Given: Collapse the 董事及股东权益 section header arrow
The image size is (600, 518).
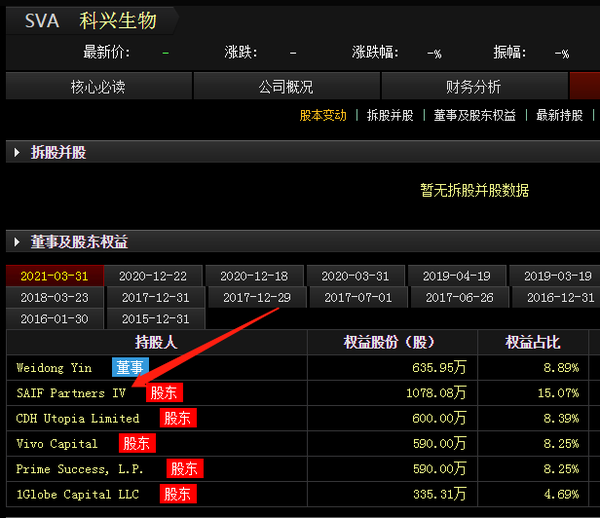Looking at the screenshot, I should (17, 242).
